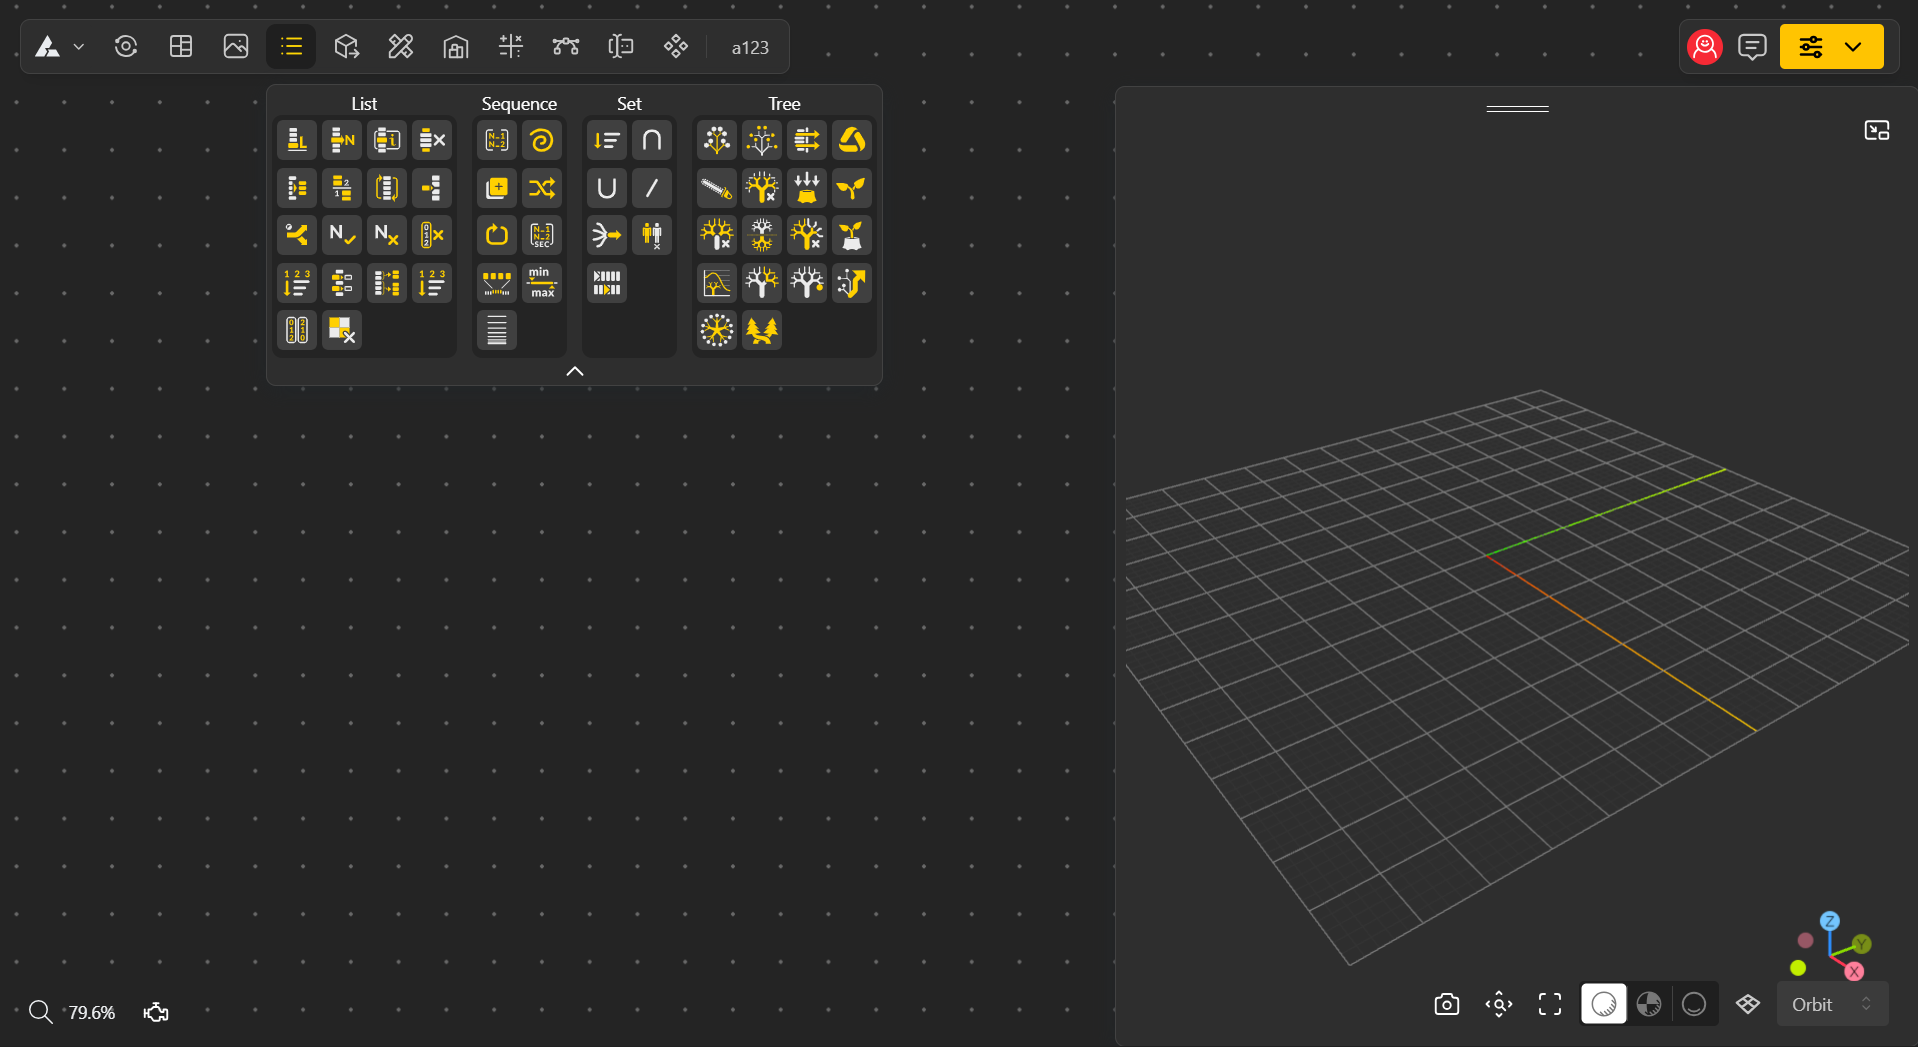Screen dimensions: 1918x1047
Task: Select the spiral icon in Sequence group
Action: pos(541,141)
